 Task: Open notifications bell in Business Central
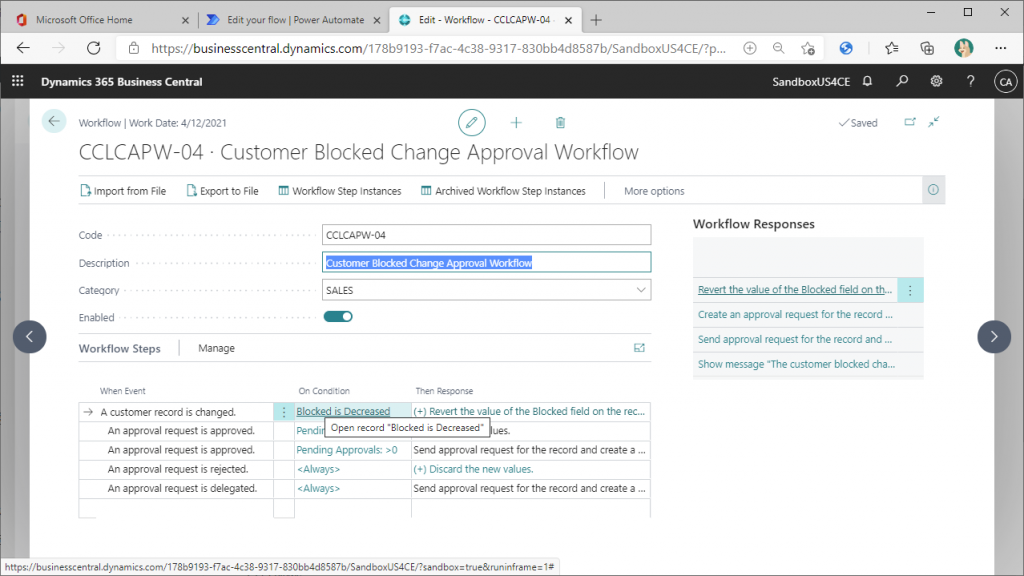[867, 81]
